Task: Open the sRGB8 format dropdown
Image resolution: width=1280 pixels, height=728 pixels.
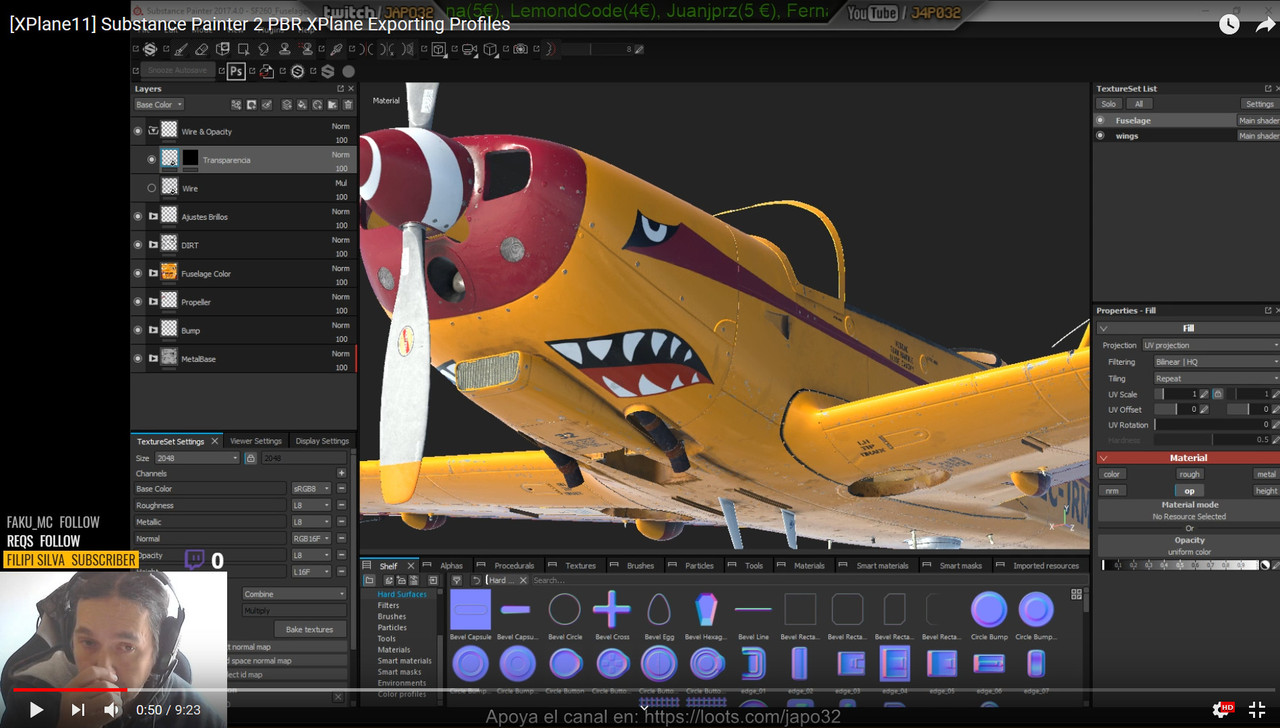Action: point(311,489)
